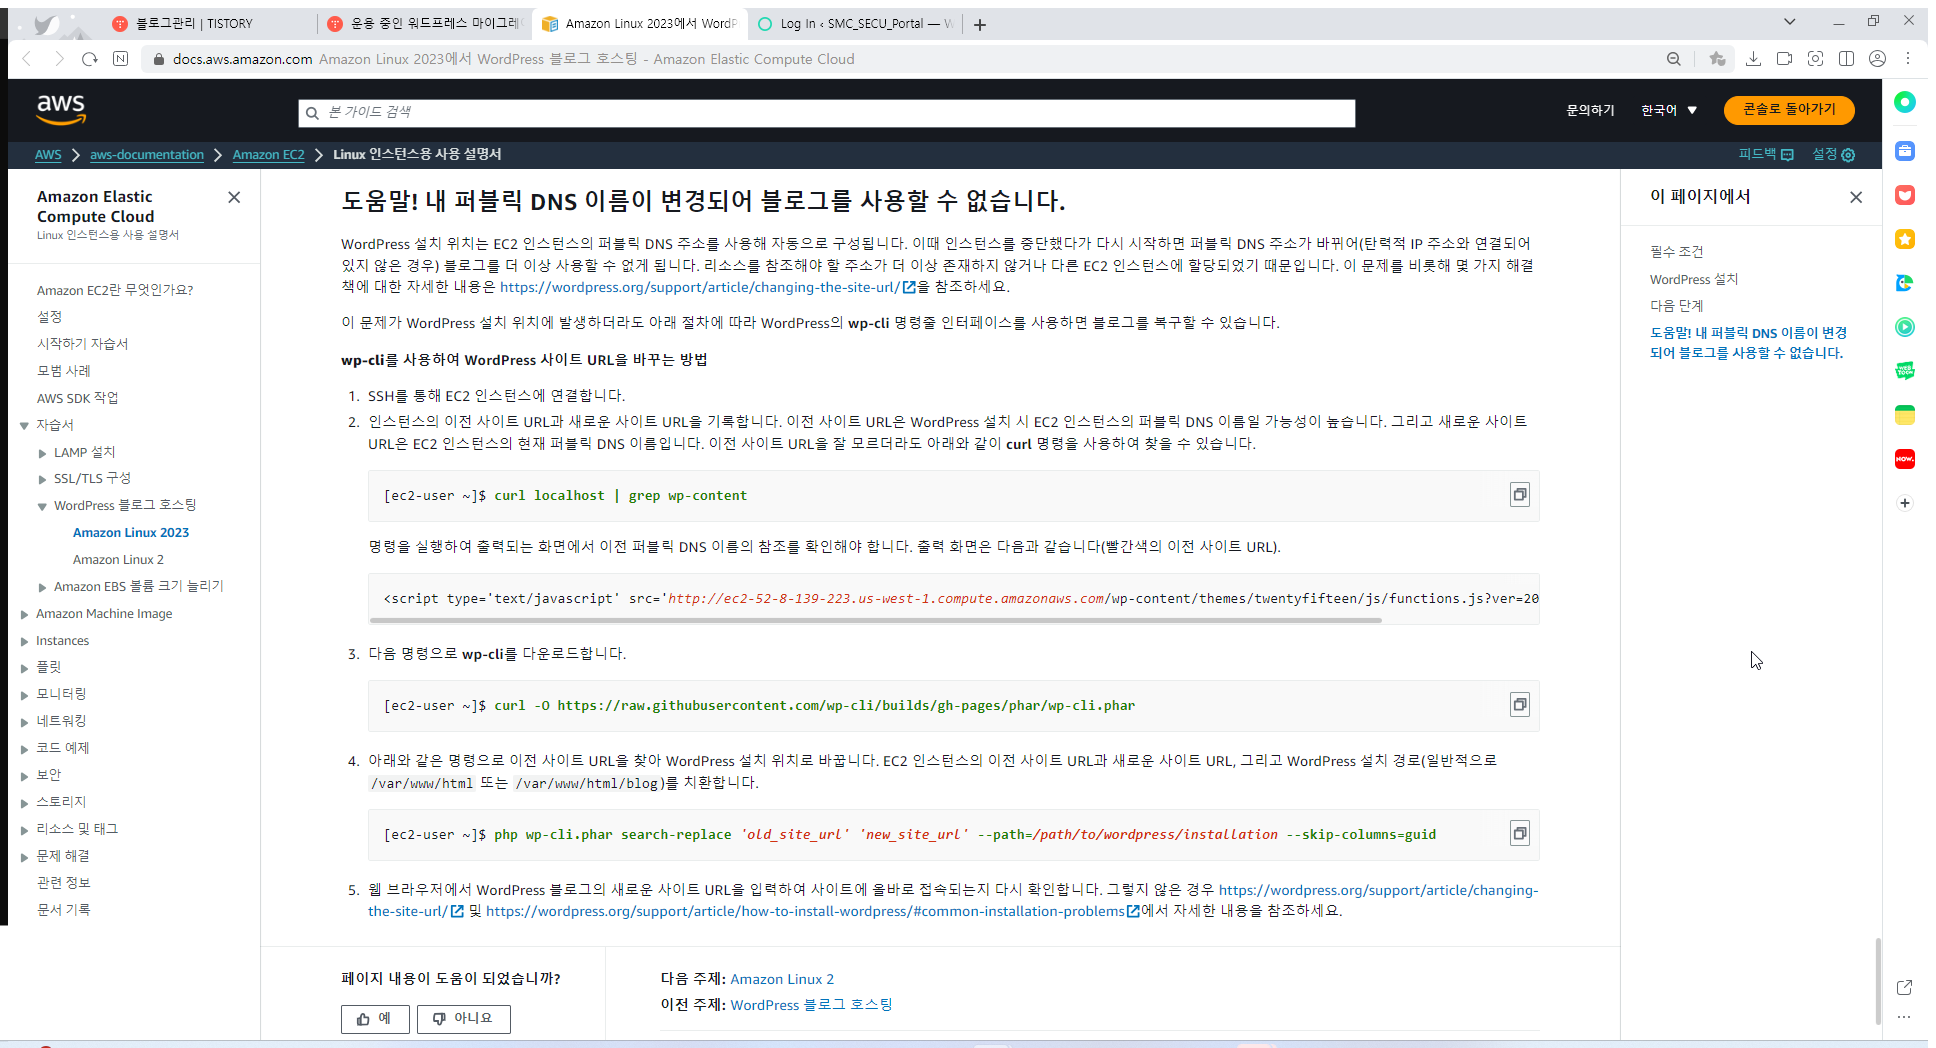Screen dimensions: 1936x1048
Task: Open 이전 주제 WordPress 블로그 호스팅 link
Action: click(x=811, y=1005)
